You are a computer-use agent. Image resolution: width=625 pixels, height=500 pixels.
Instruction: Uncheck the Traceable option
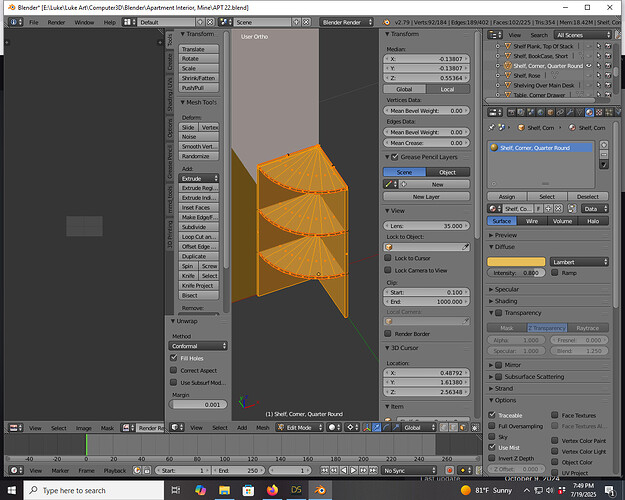pos(492,415)
